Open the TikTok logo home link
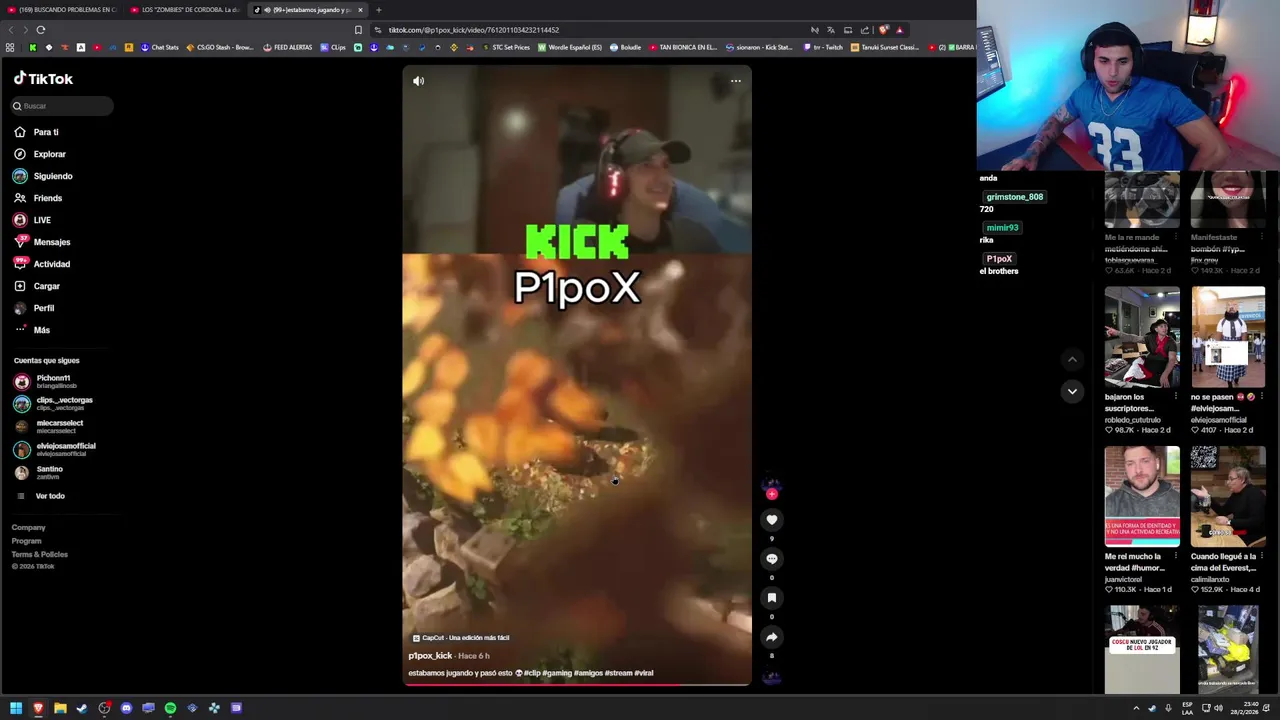The image size is (1280, 720). 43,78
